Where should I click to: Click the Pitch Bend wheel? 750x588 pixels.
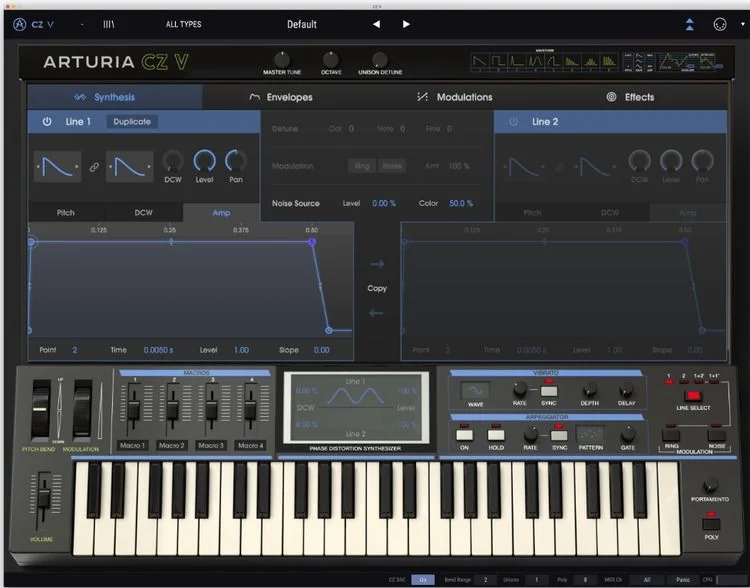click(x=41, y=409)
